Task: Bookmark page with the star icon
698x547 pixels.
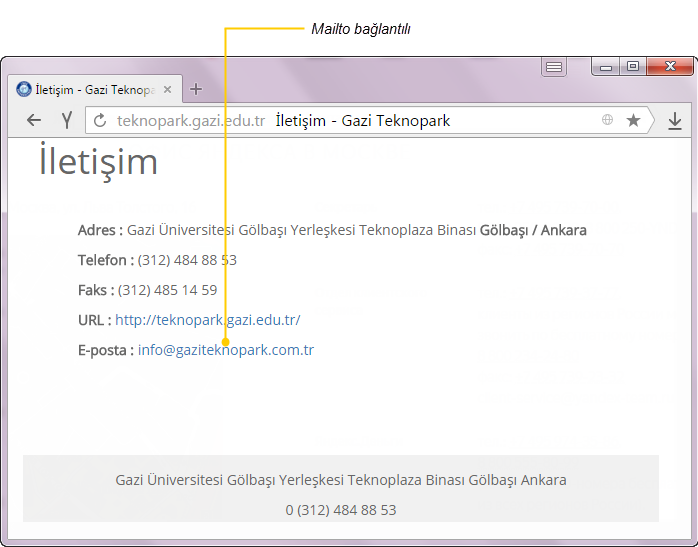Action: 633,120
